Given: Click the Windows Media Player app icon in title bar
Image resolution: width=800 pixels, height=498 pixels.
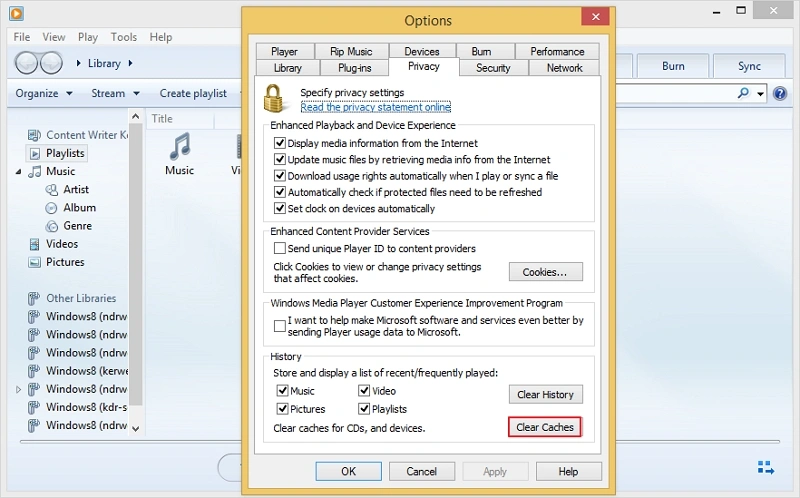Looking at the screenshot, I should [x=16, y=13].
